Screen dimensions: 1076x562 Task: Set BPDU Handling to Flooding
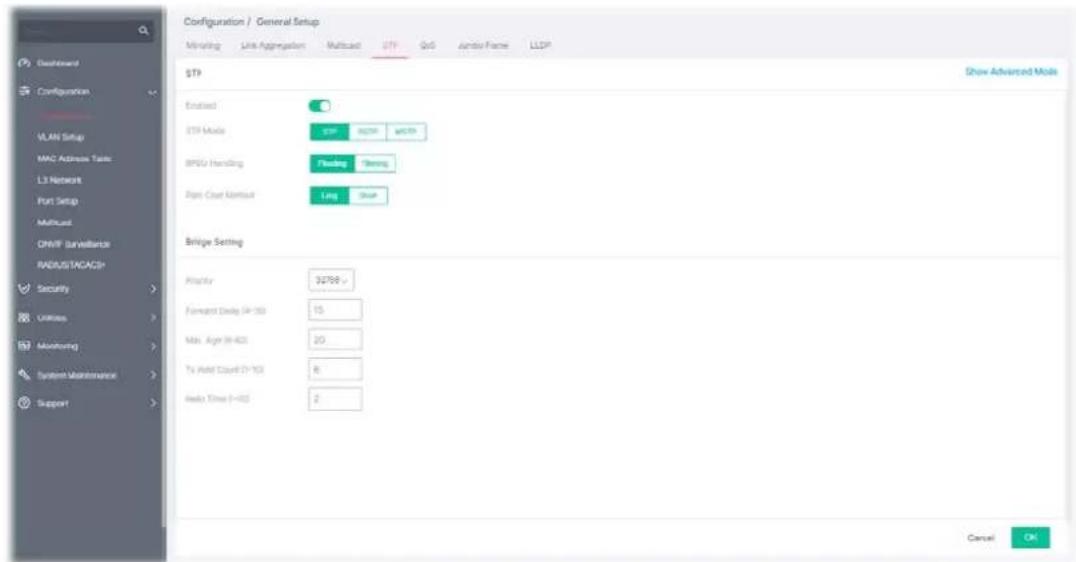pos(332,163)
